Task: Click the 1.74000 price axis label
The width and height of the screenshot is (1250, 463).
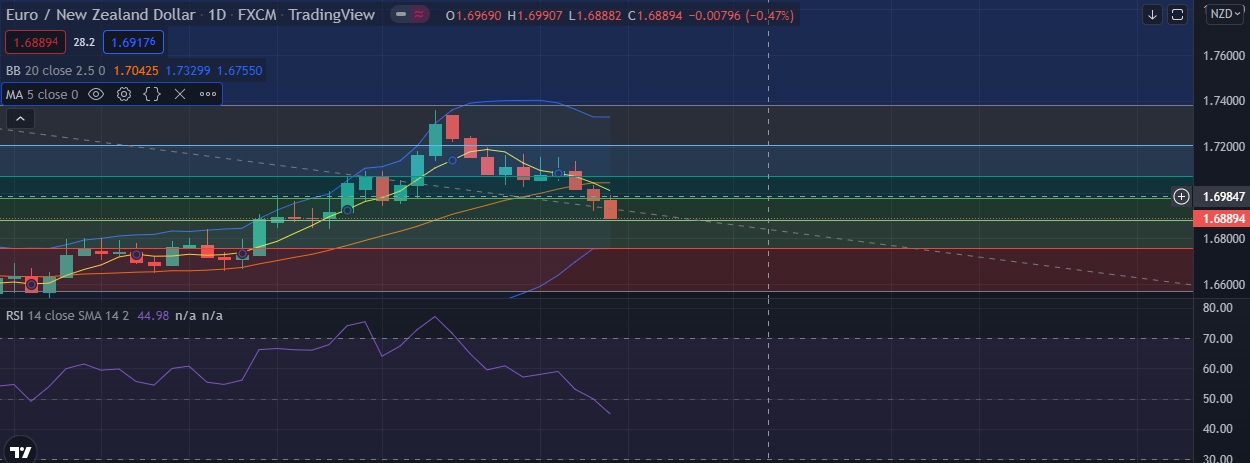Action: pyautogui.click(x=1223, y=101)
